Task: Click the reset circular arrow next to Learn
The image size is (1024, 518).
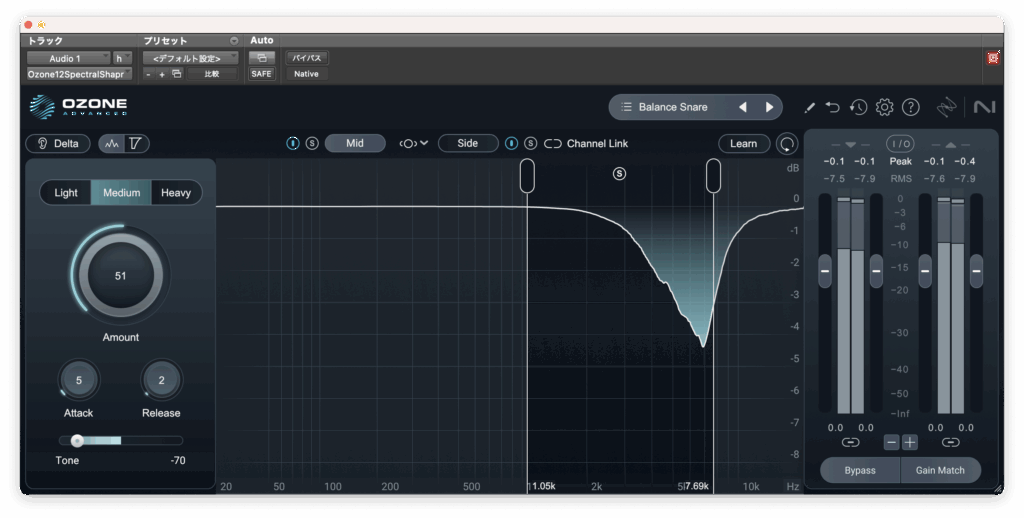Action: click(788, 143)
